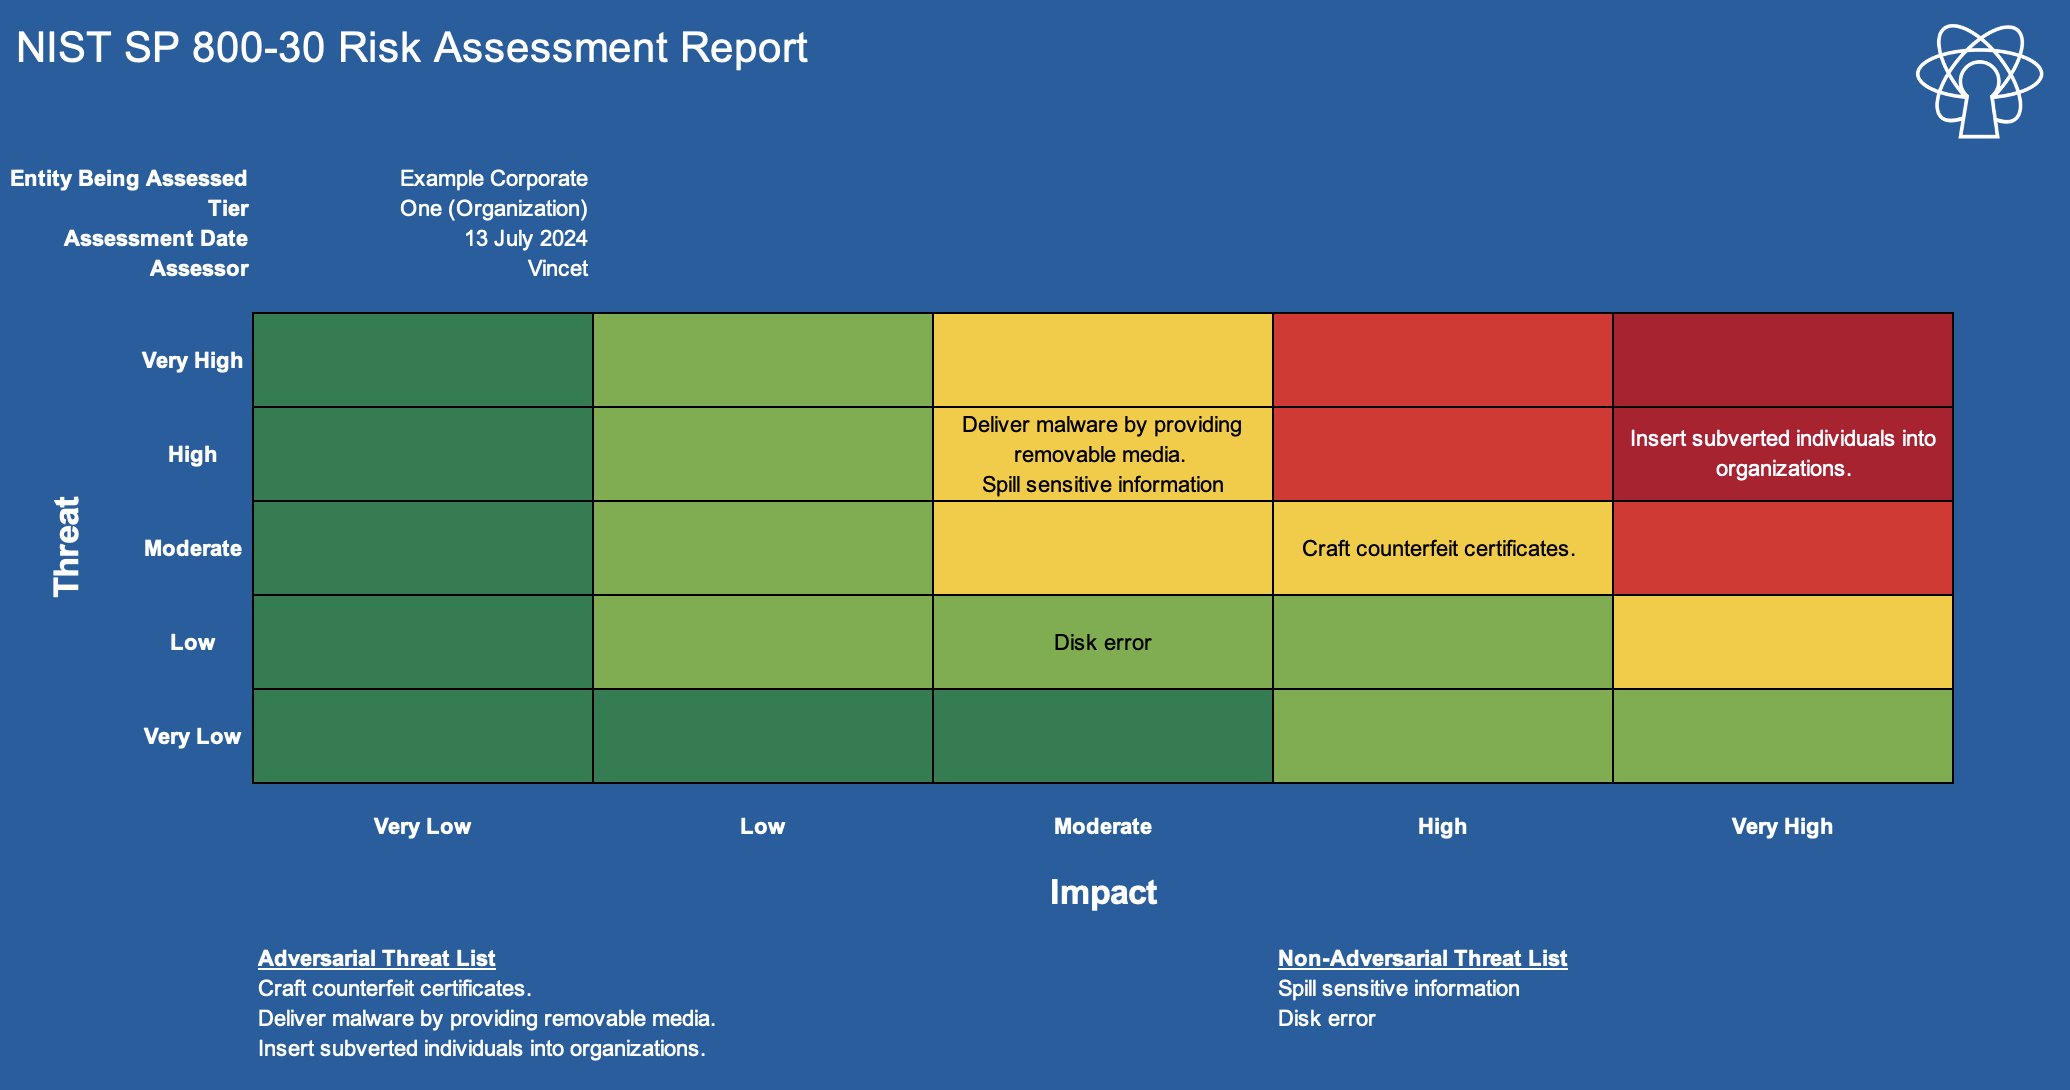The width and height of the screenshot is (2070, 1090).
Task: Click 'Insert subverted individuals into organizations.' list entry
Action: pos(481,1048)
